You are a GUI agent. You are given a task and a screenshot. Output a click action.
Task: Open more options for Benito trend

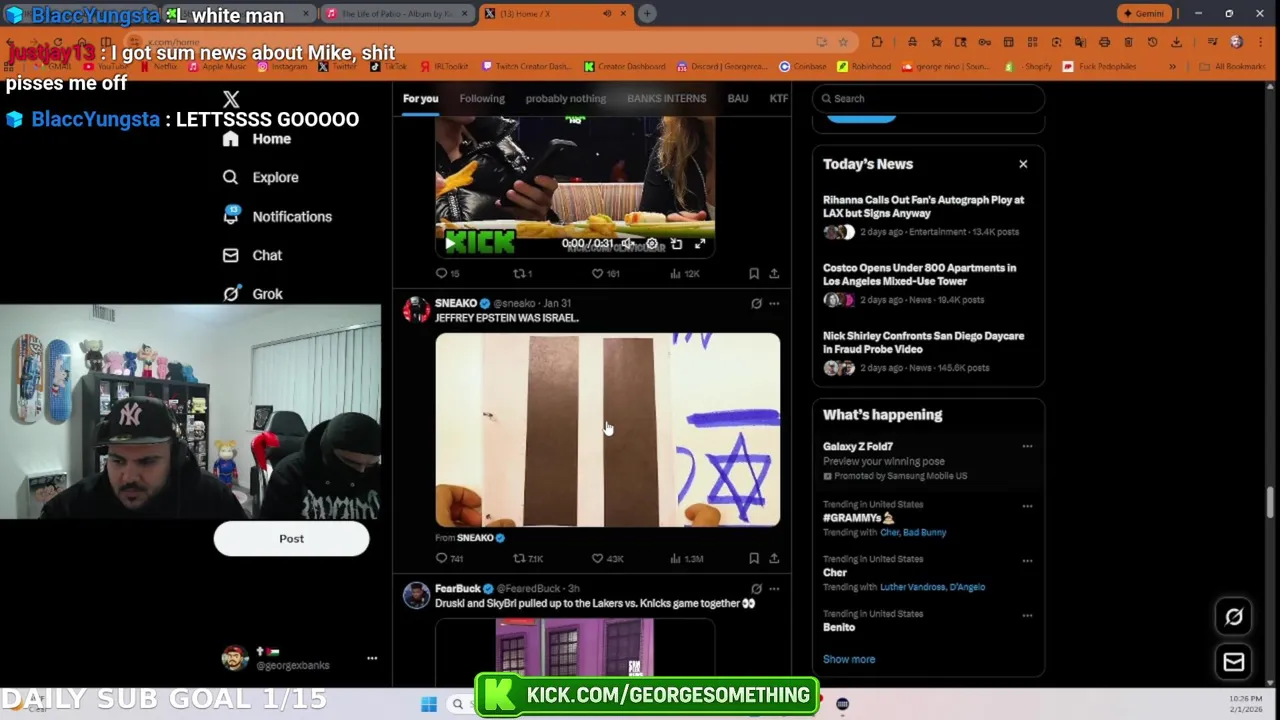(1027, 616)
